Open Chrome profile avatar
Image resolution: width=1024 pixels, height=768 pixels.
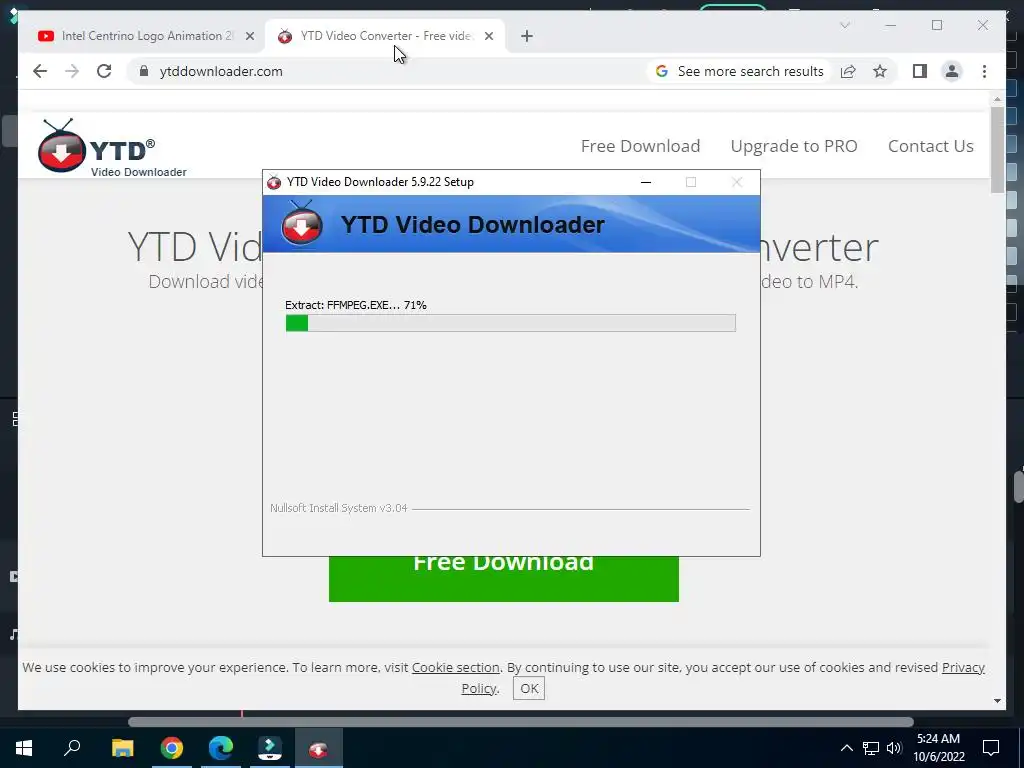[x=952, y=71]
